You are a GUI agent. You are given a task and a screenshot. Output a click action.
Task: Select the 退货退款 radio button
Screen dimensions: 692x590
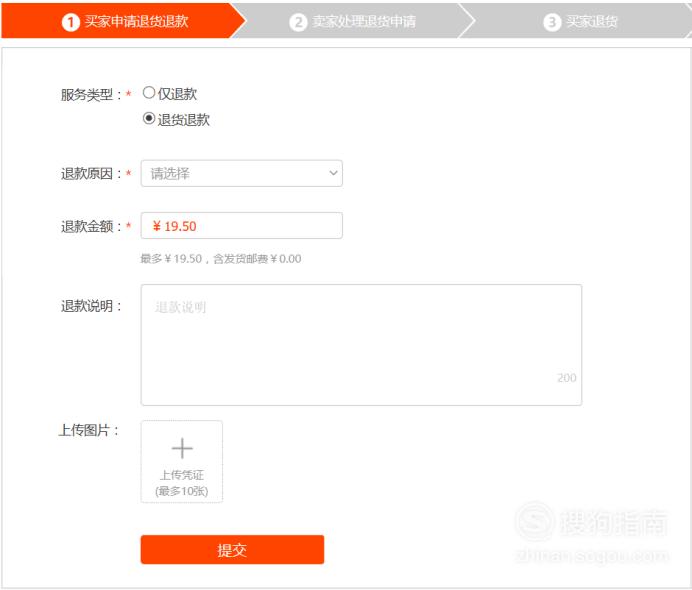(149, 118)
